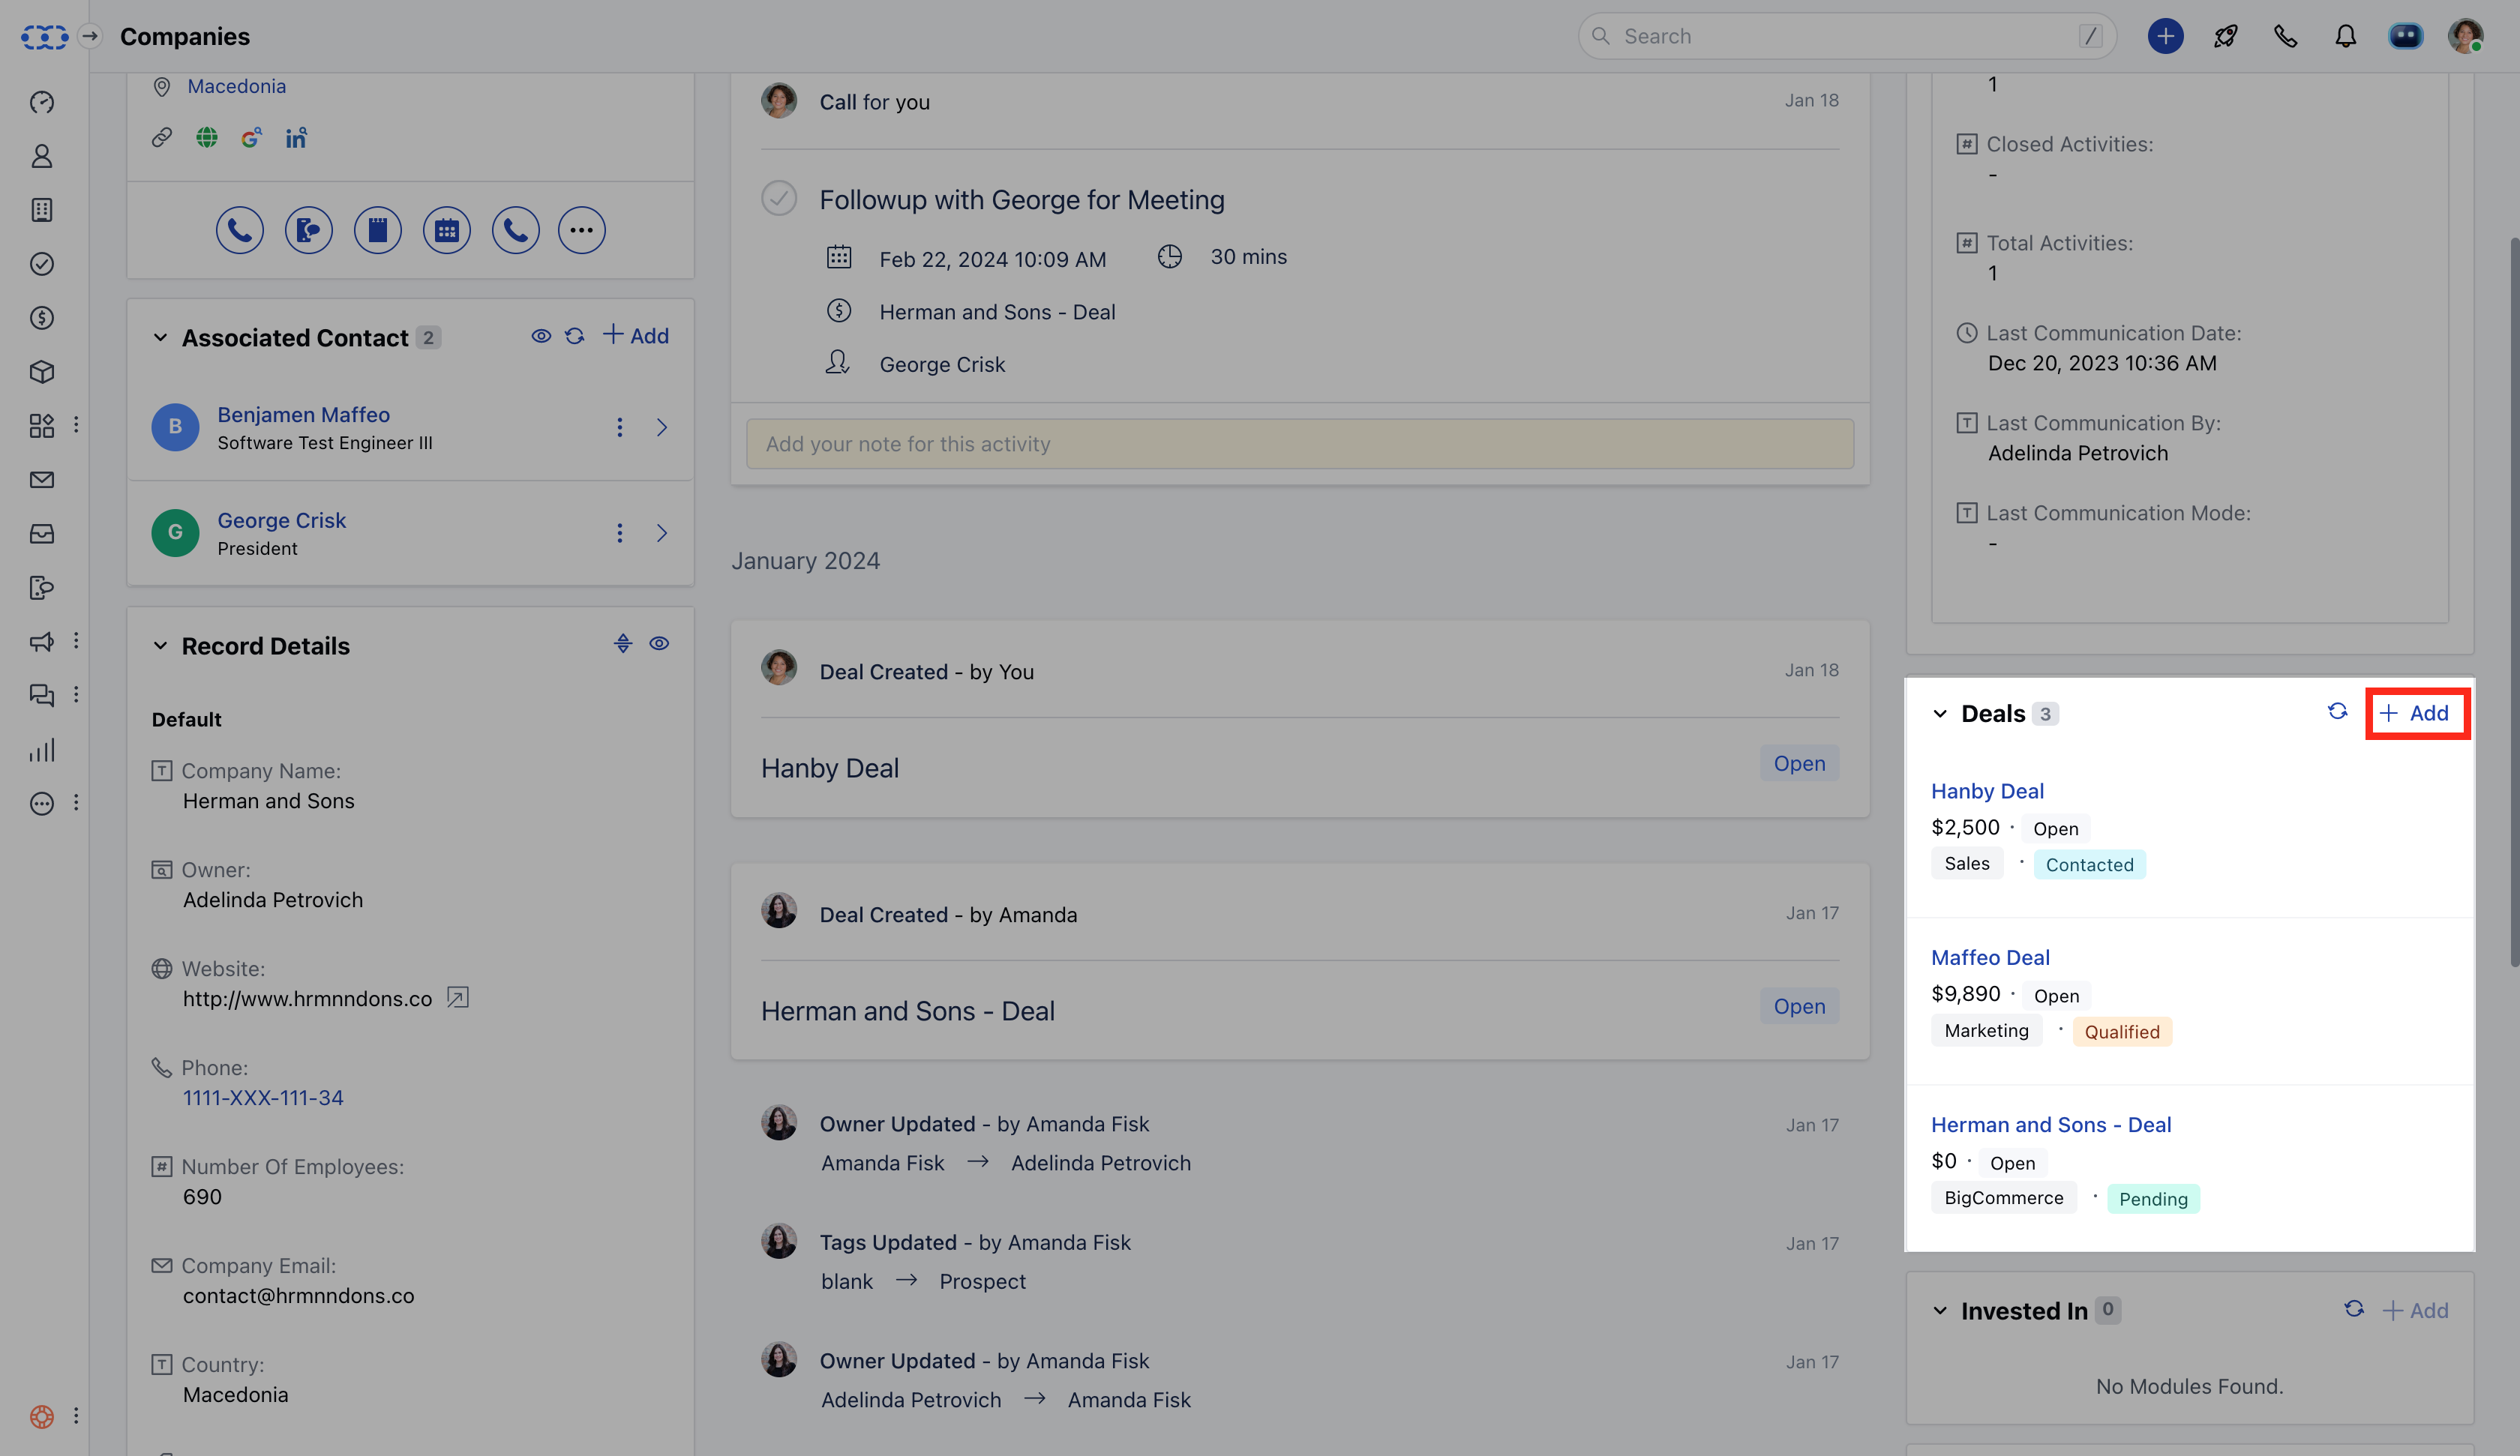Expand George Crisk contact arrow
This screenshot has height=1456, width=2520.
[x=662, y=533]
